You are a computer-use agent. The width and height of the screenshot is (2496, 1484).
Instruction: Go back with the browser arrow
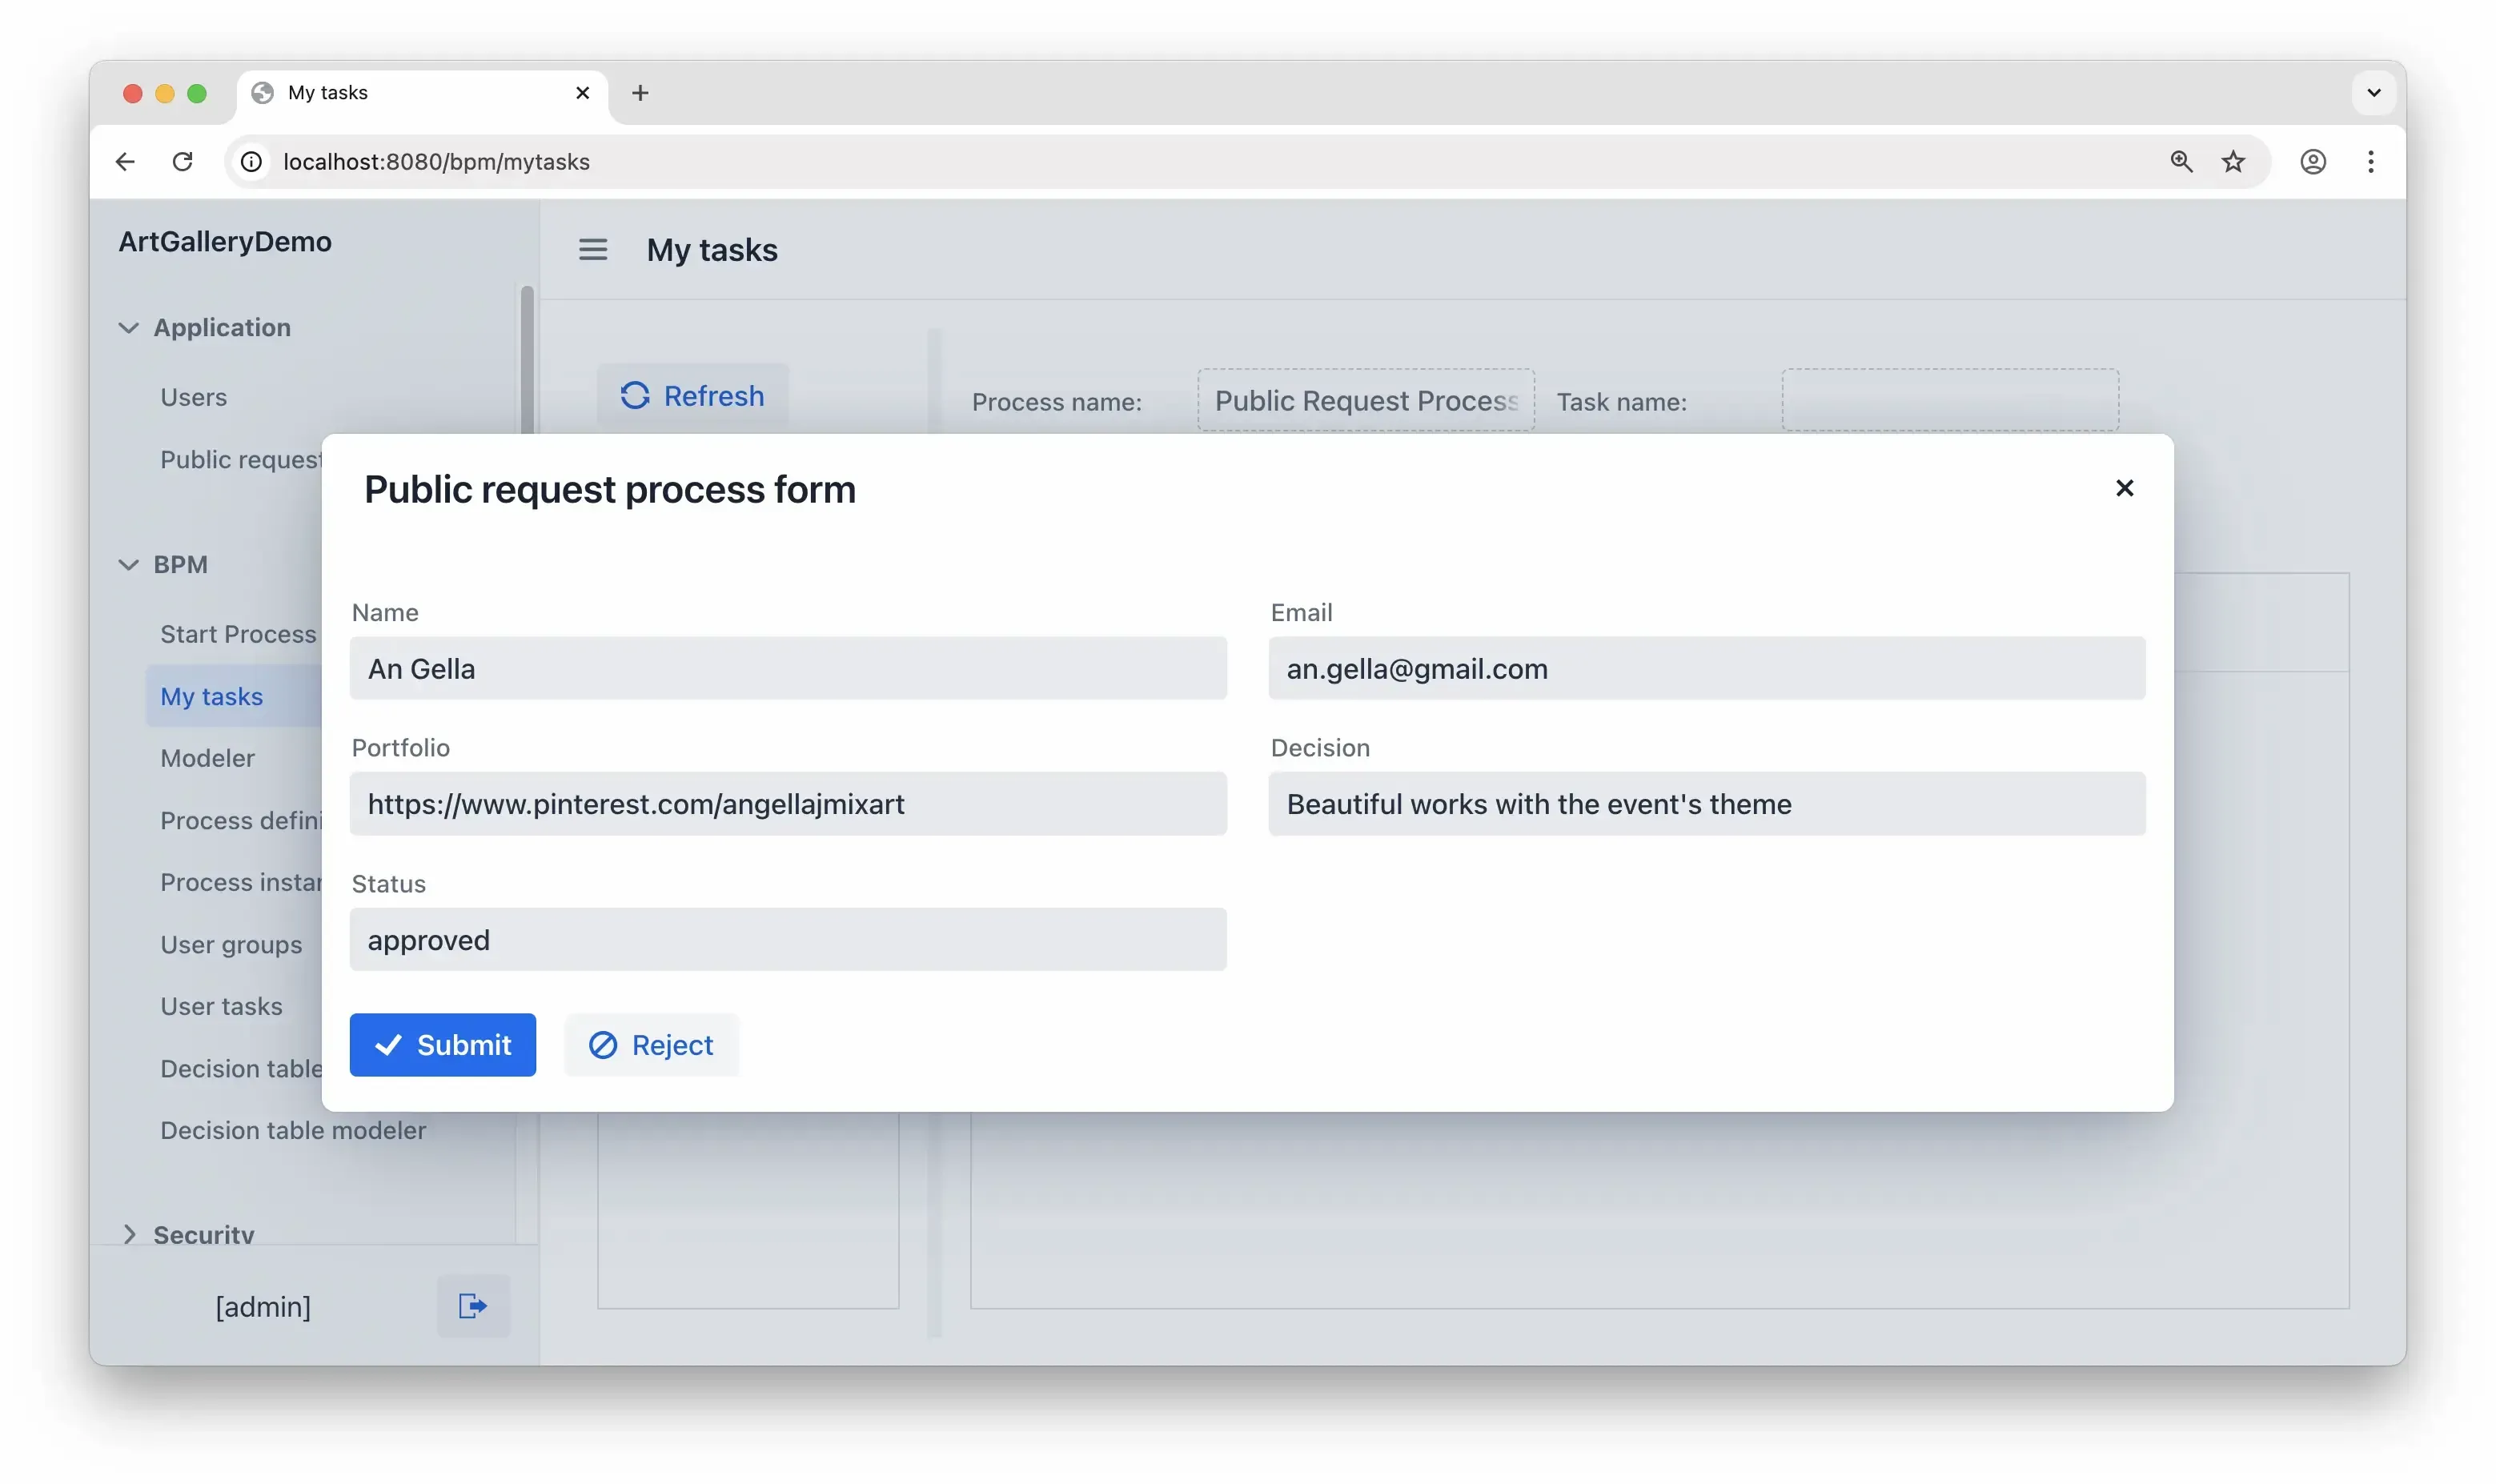point(125,161)
